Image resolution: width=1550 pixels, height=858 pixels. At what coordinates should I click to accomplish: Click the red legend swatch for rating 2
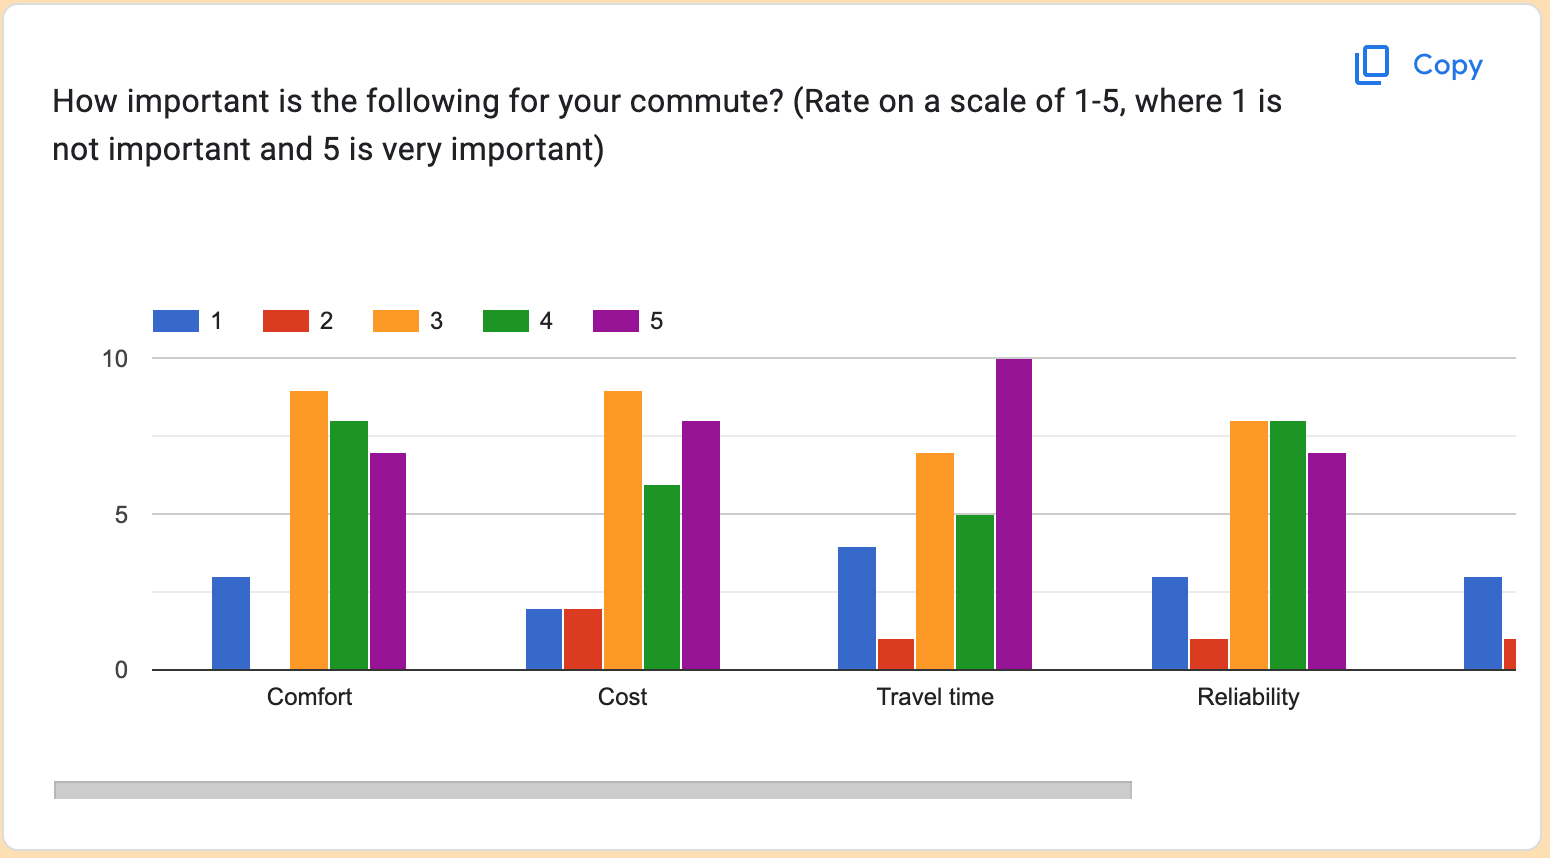286,321
